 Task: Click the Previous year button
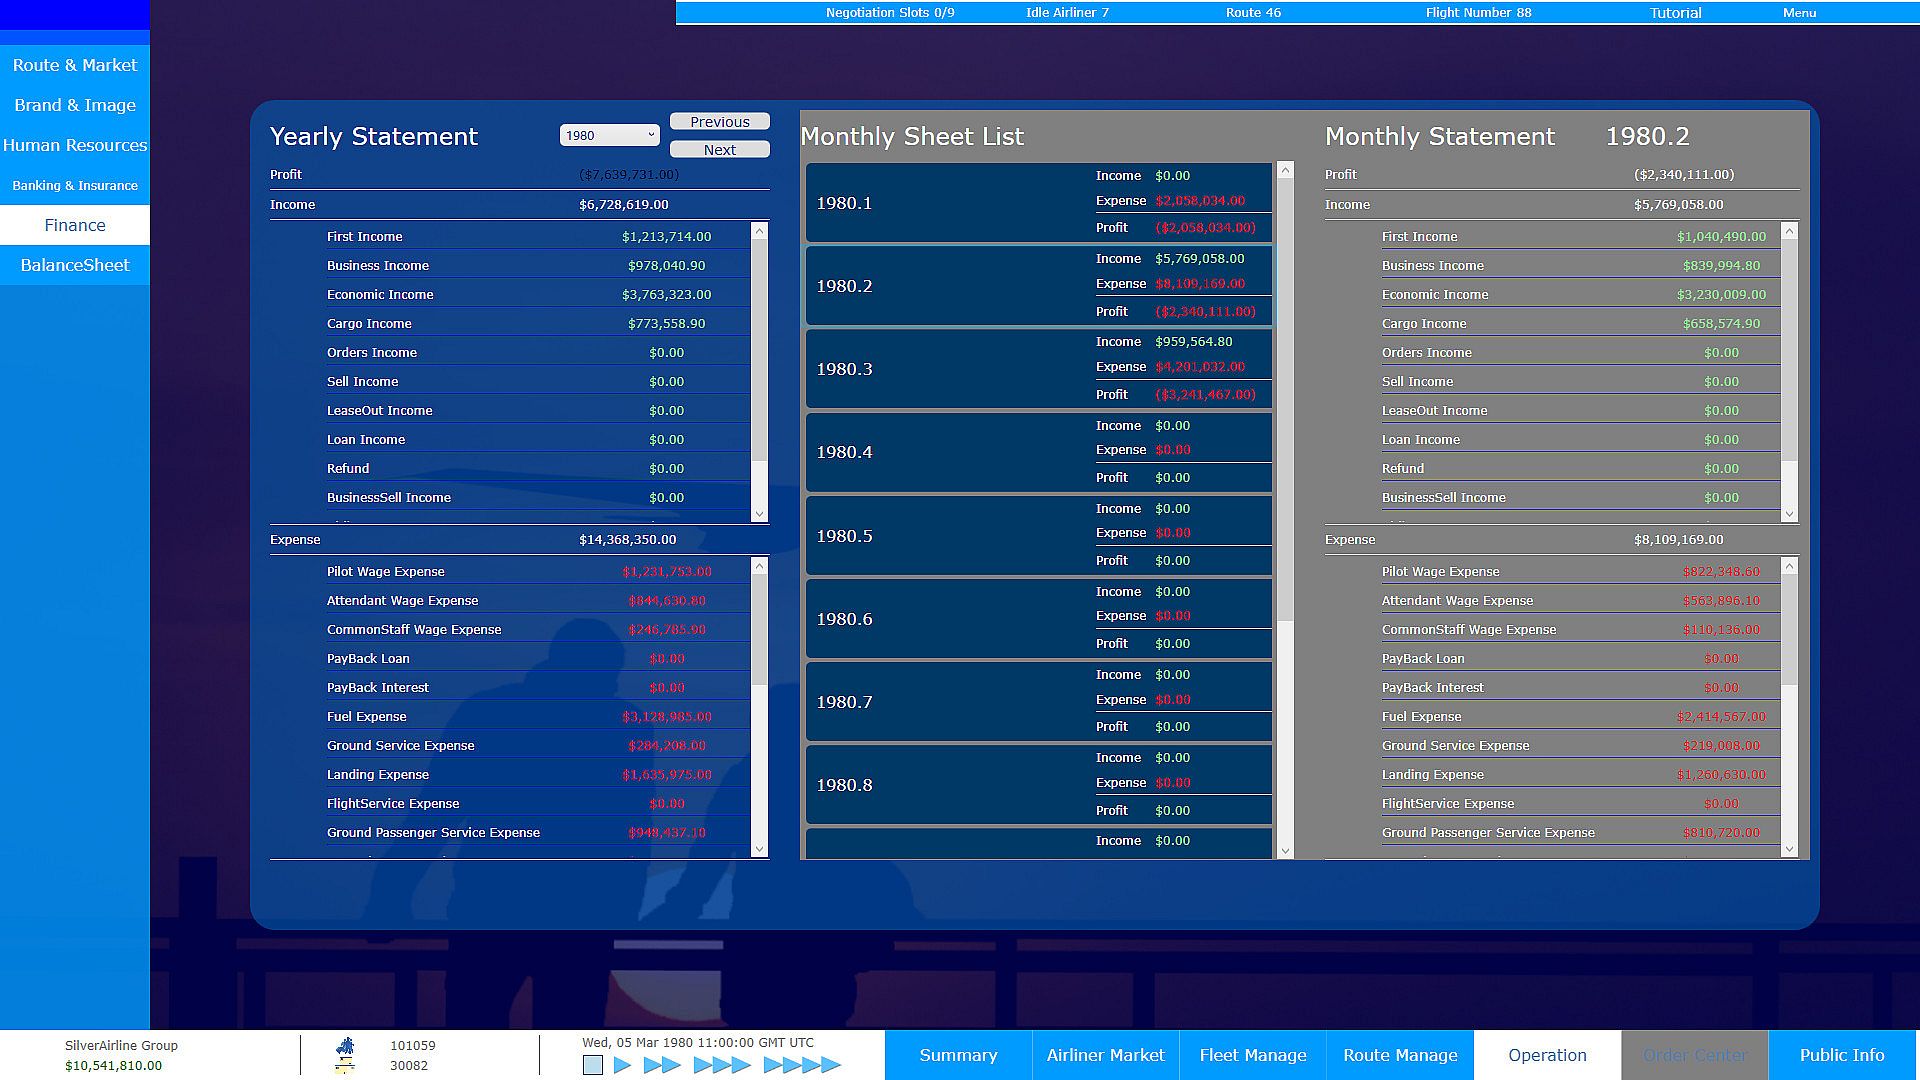click(x=719, y=122)
